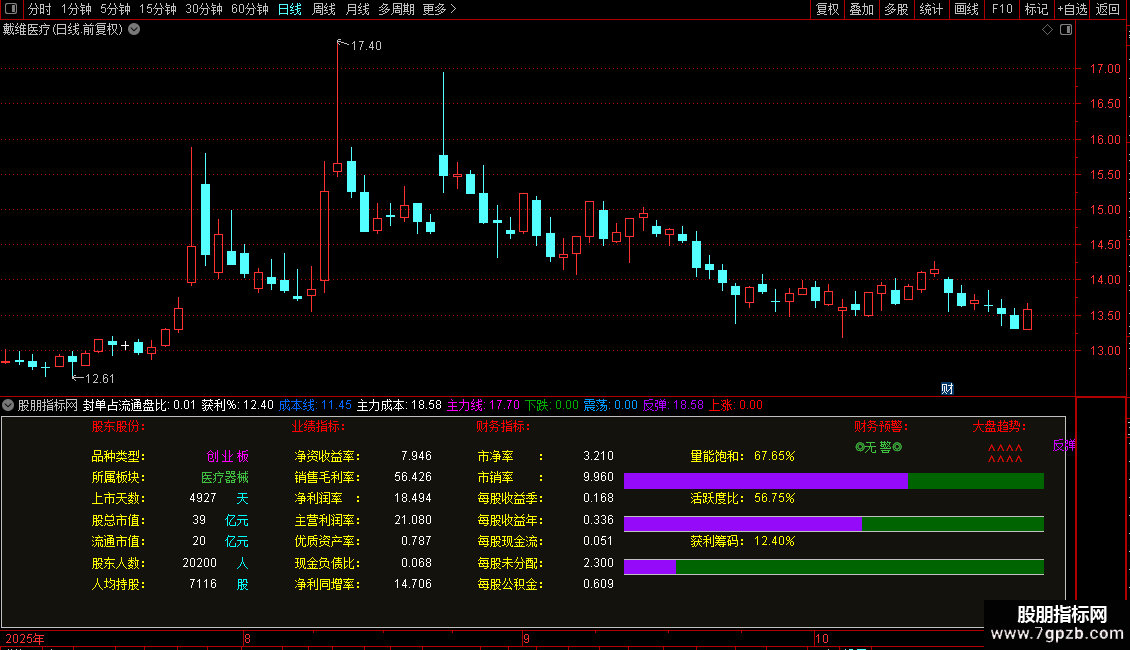Switch to the 5分钟 period tab
The height and width of the screenshot is (650, 1130).
[x=115, y=9]
